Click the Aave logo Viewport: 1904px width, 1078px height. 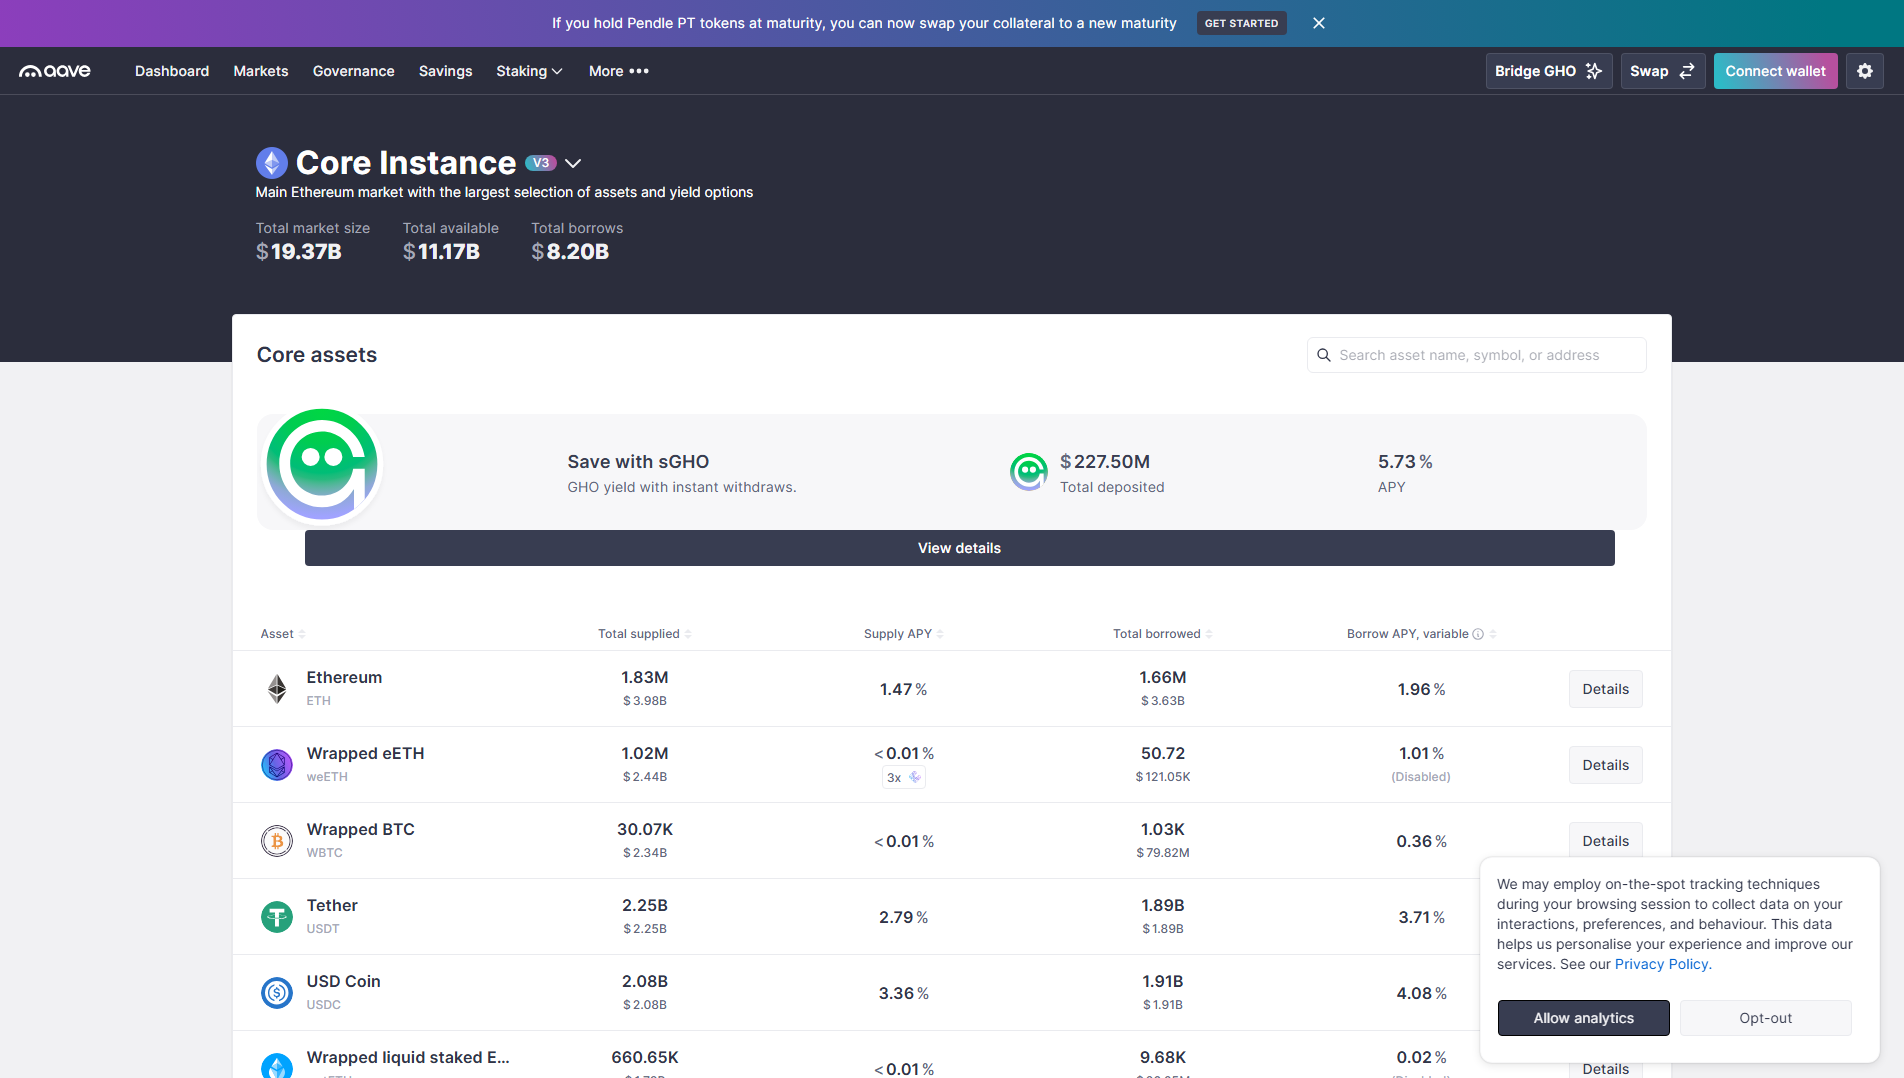(55, 71)
